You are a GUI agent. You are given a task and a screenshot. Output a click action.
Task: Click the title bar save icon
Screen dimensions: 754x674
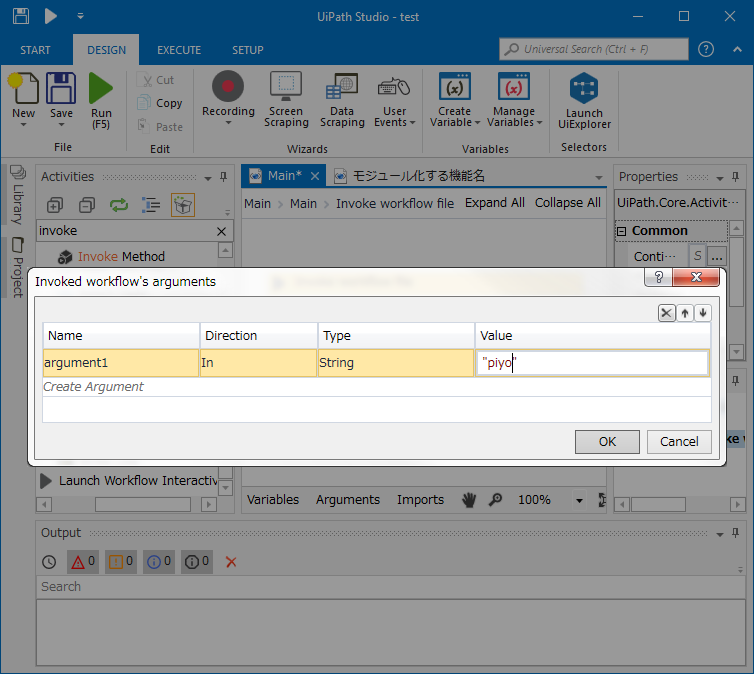[x=21, y=16]
